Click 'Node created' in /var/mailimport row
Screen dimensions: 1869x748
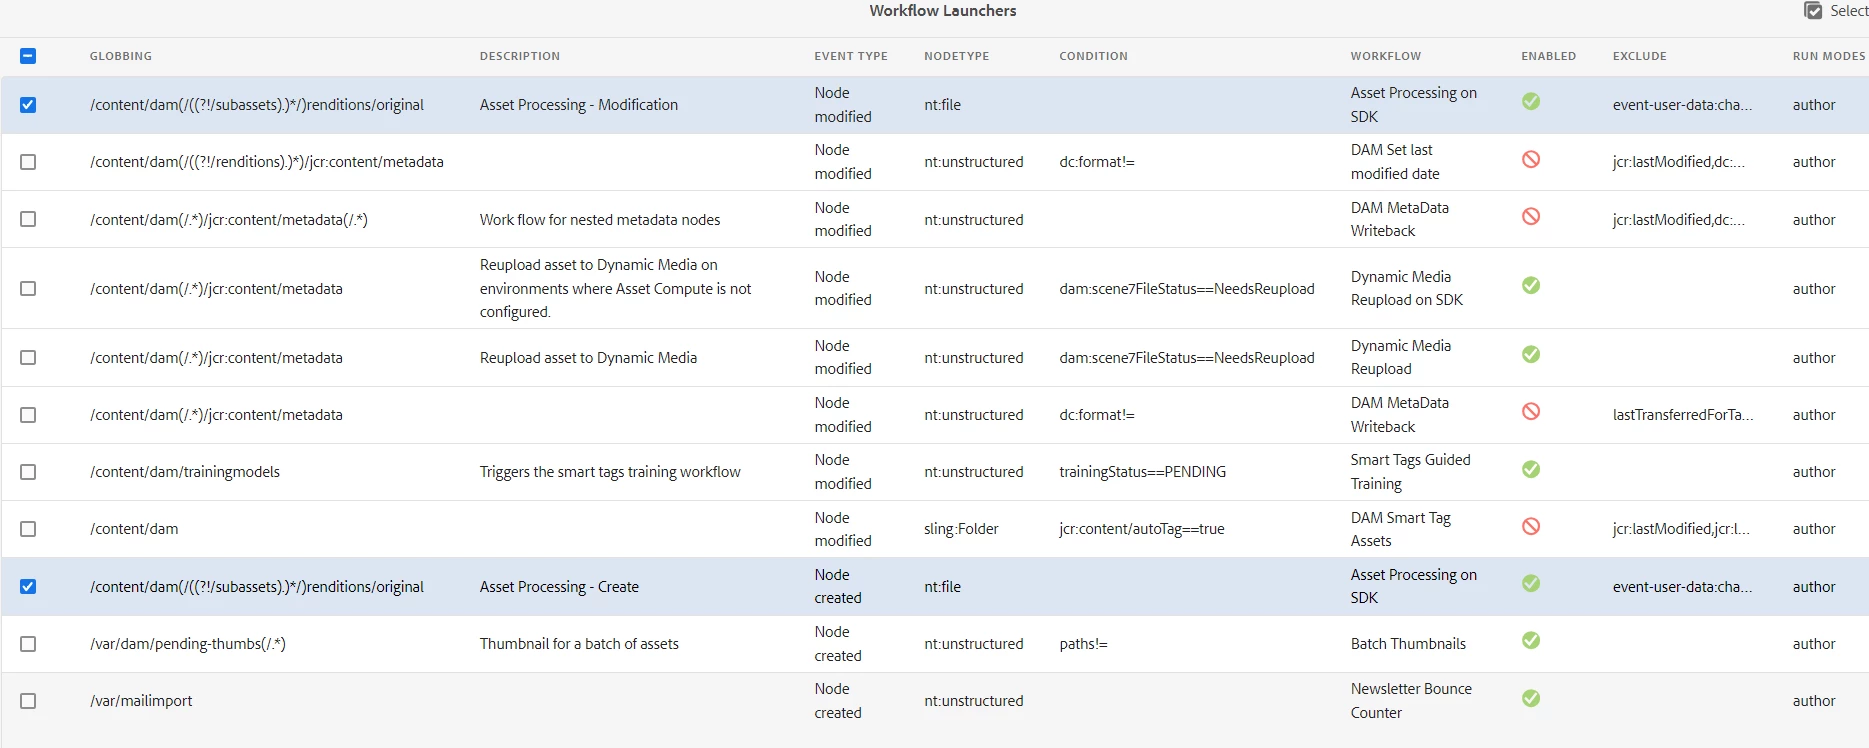click(x=838, y=701)
